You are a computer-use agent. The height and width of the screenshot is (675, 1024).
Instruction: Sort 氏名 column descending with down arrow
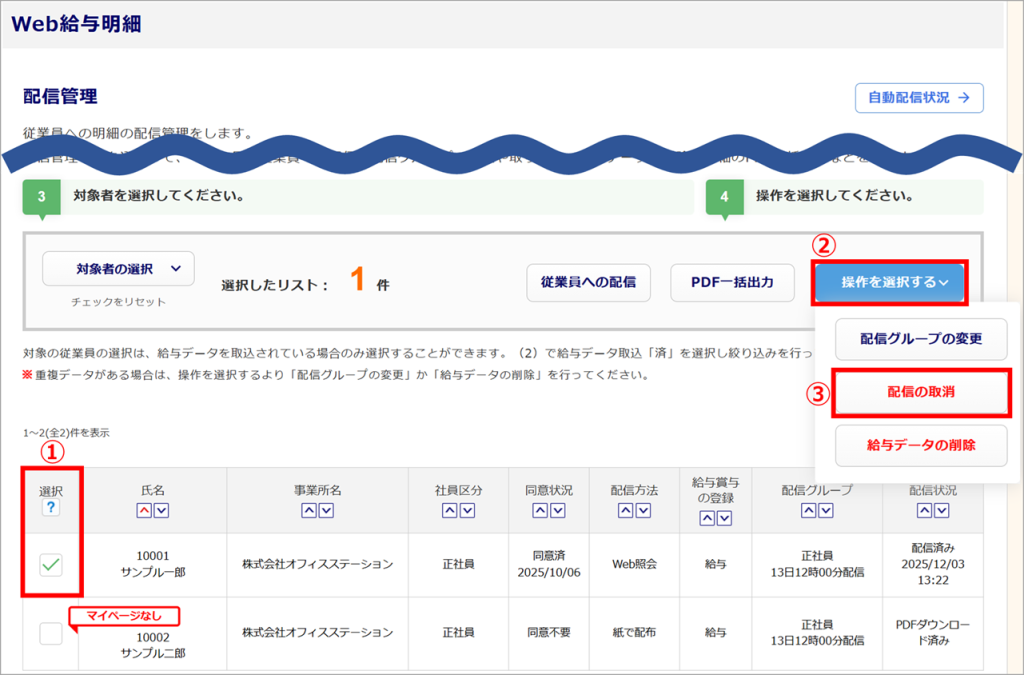point(161,511)
